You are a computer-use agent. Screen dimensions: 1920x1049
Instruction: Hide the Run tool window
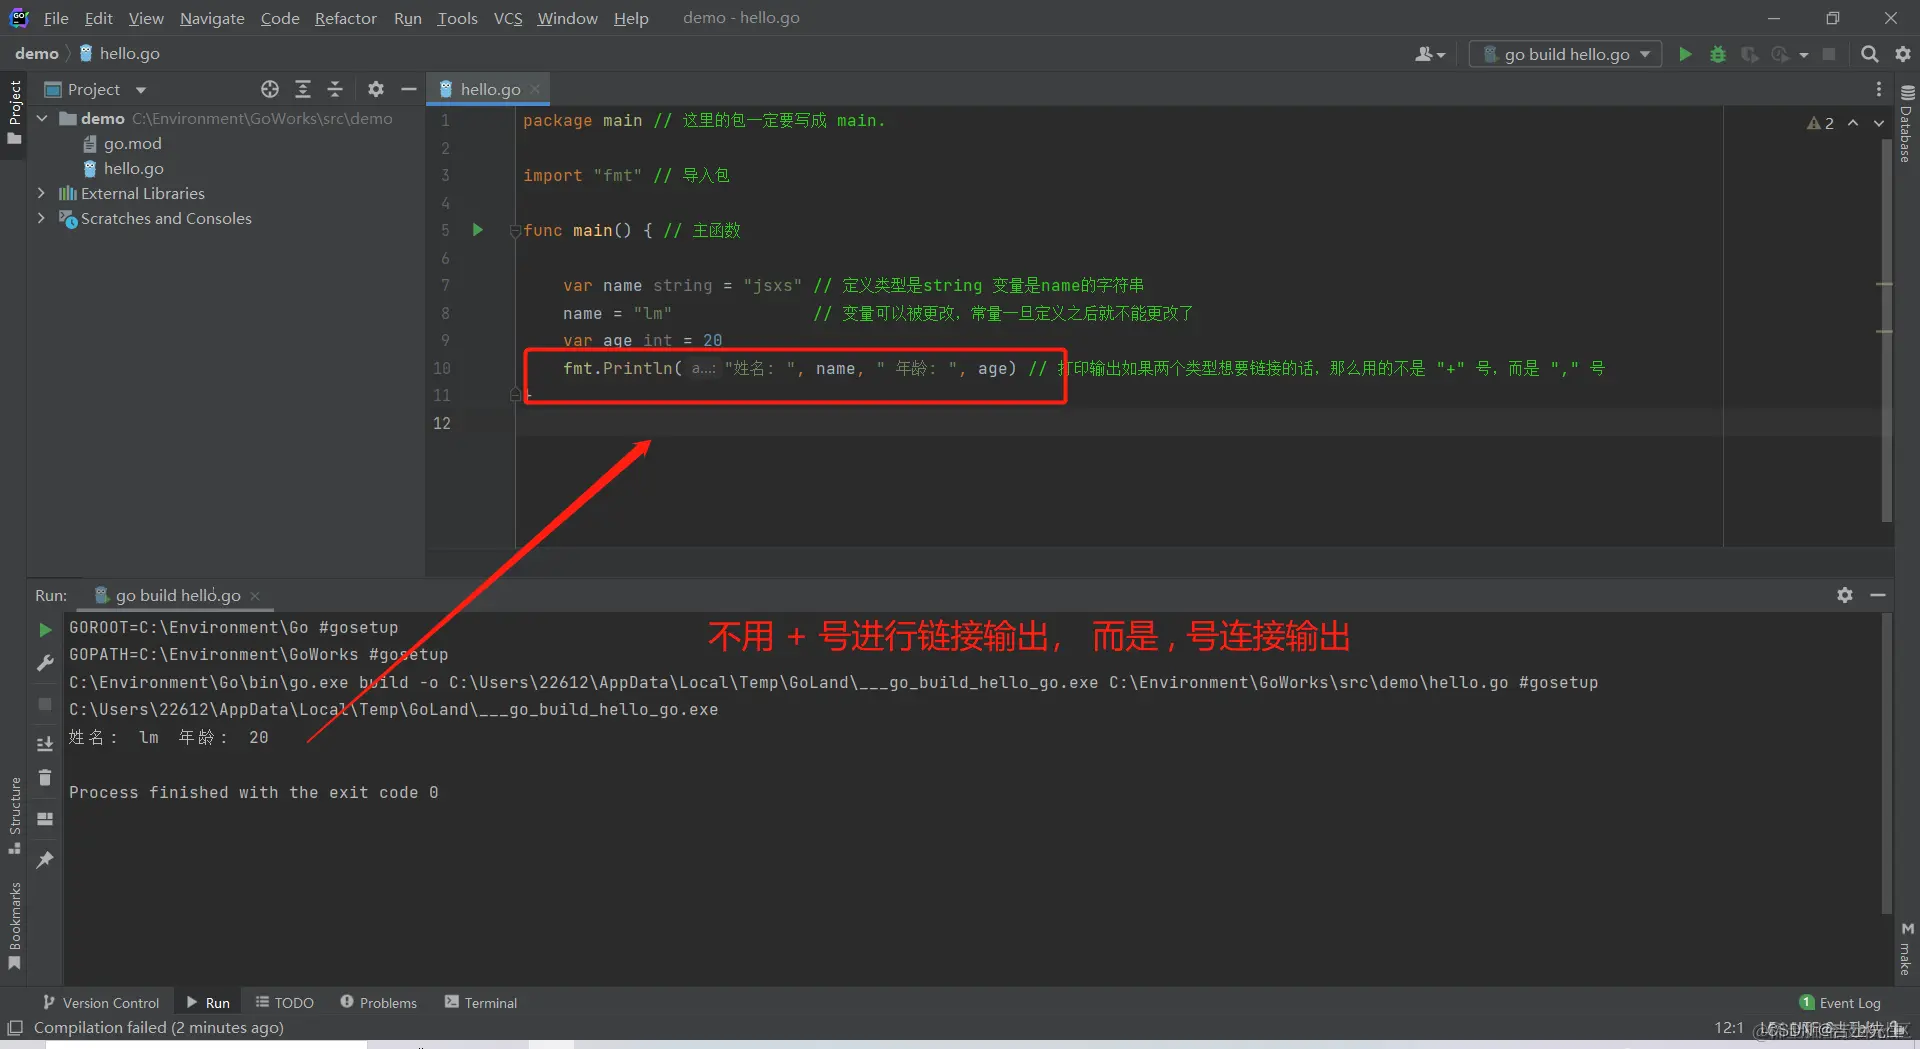point(1878,595)
